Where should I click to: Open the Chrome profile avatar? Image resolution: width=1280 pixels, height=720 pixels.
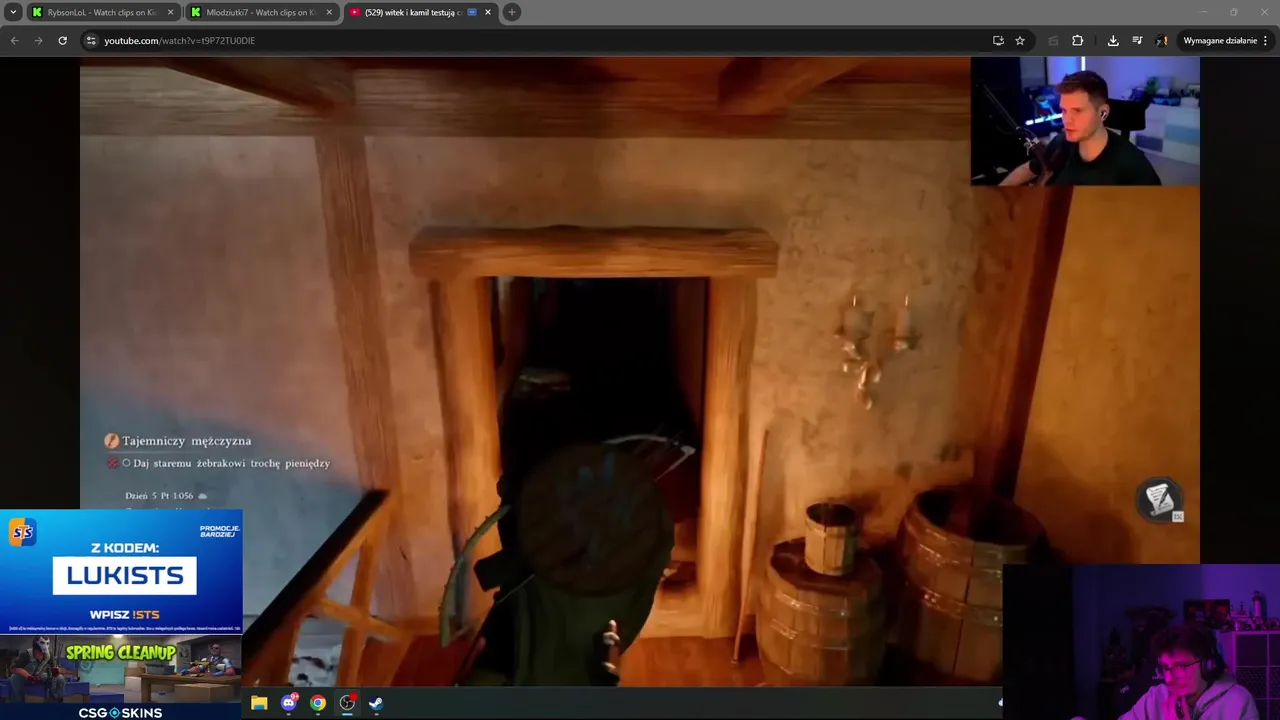pyautogui.click(x=1161, y=40)
